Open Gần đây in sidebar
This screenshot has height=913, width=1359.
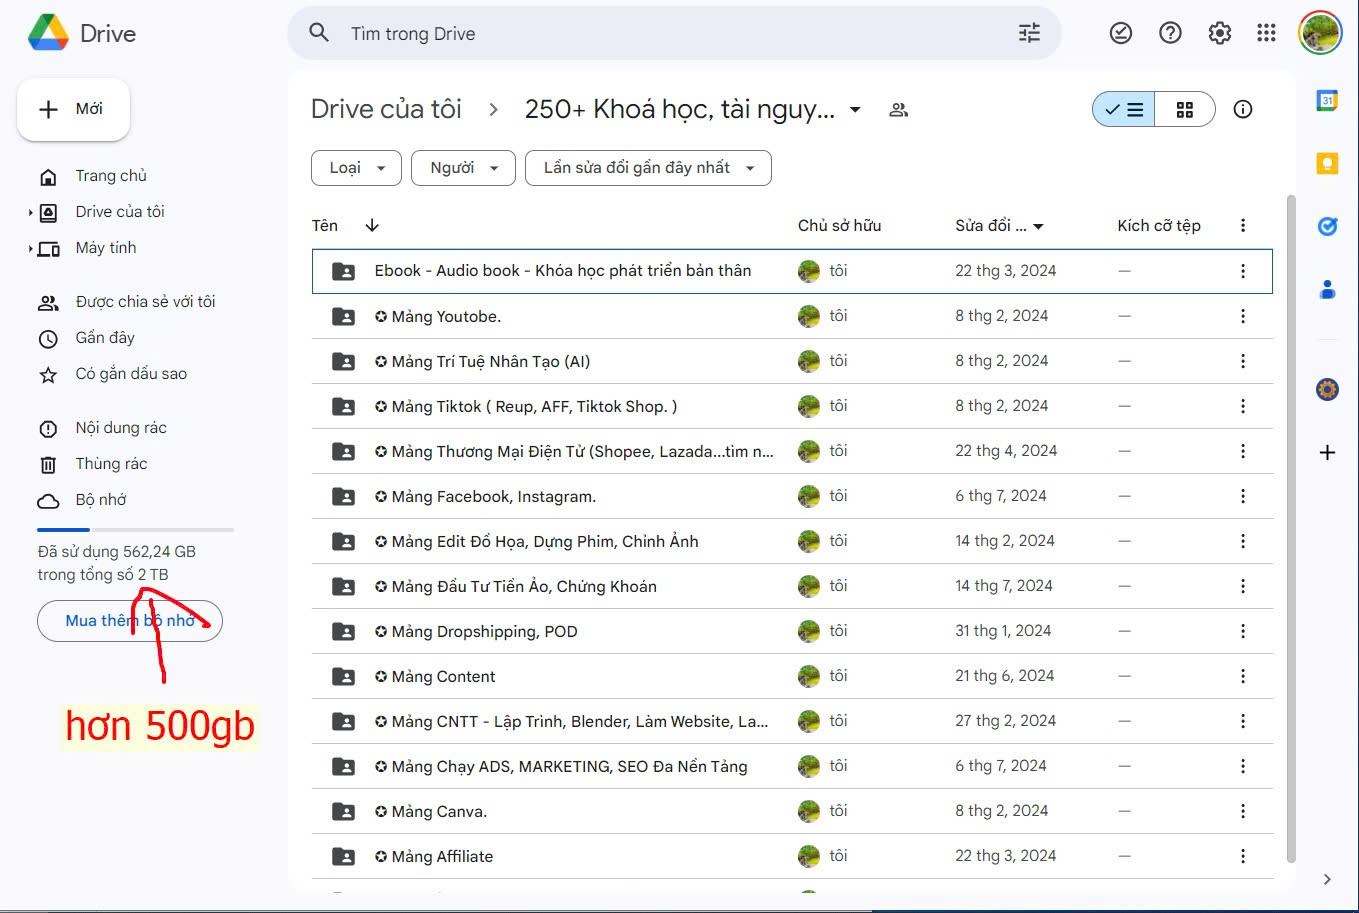(x=105, y=337)
